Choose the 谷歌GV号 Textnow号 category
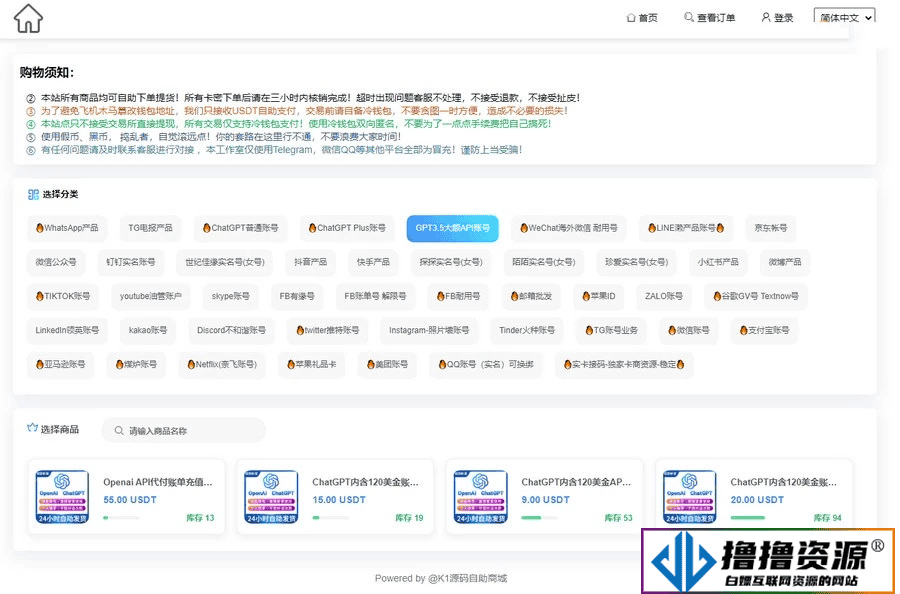900x594 pixels. coord(756,296)
